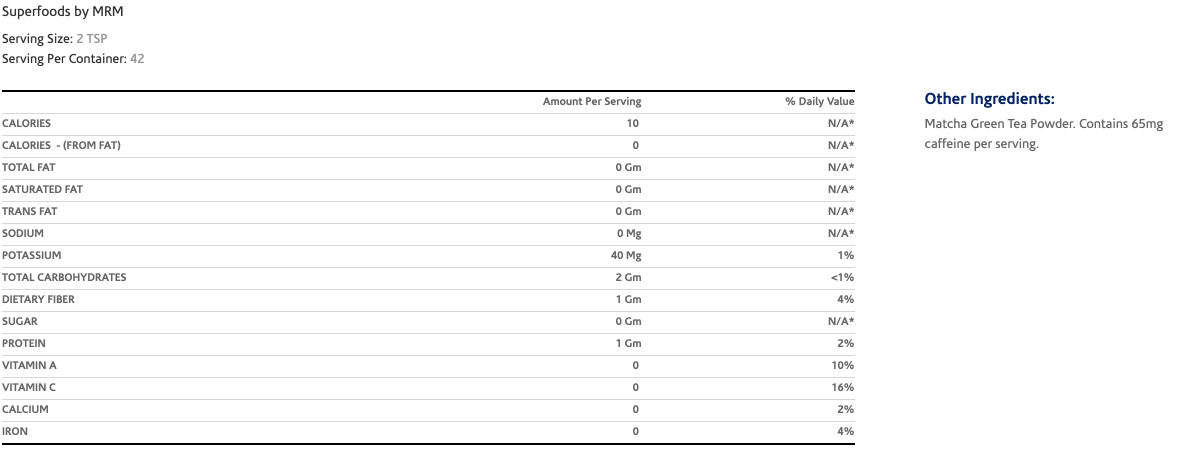Click the TOTAL CARBOHYDRATES row label
Screen dimensions: 1188x475
[64, 277]
